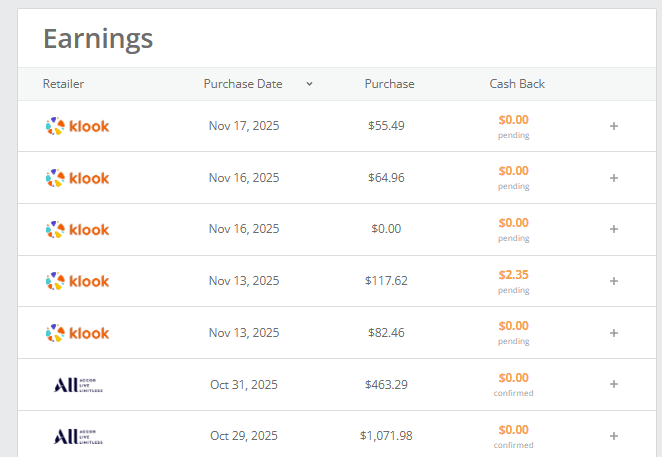Select the $55.49 purchase amount

pos(386,125)
